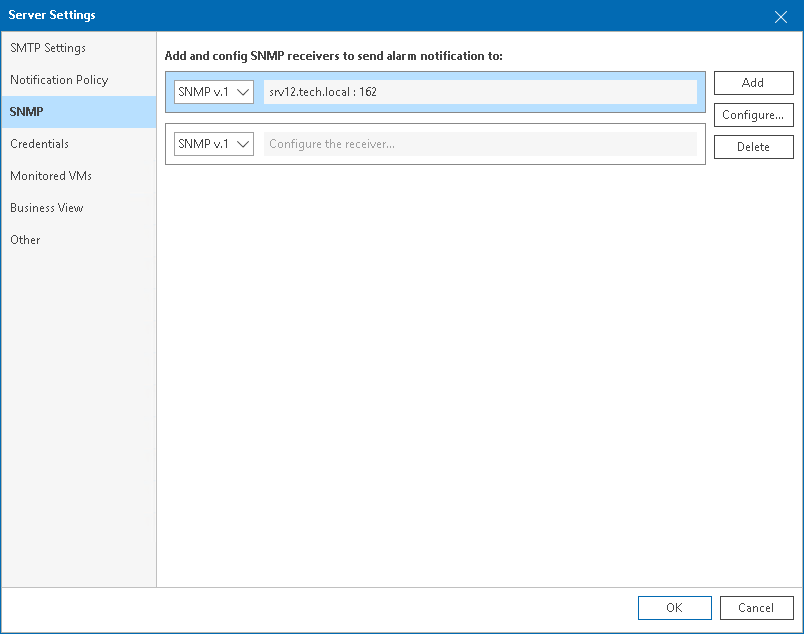Viewport: 804px width, 634px height.
Task: Open the Monitored VMs tab
Action: point(51,176)
